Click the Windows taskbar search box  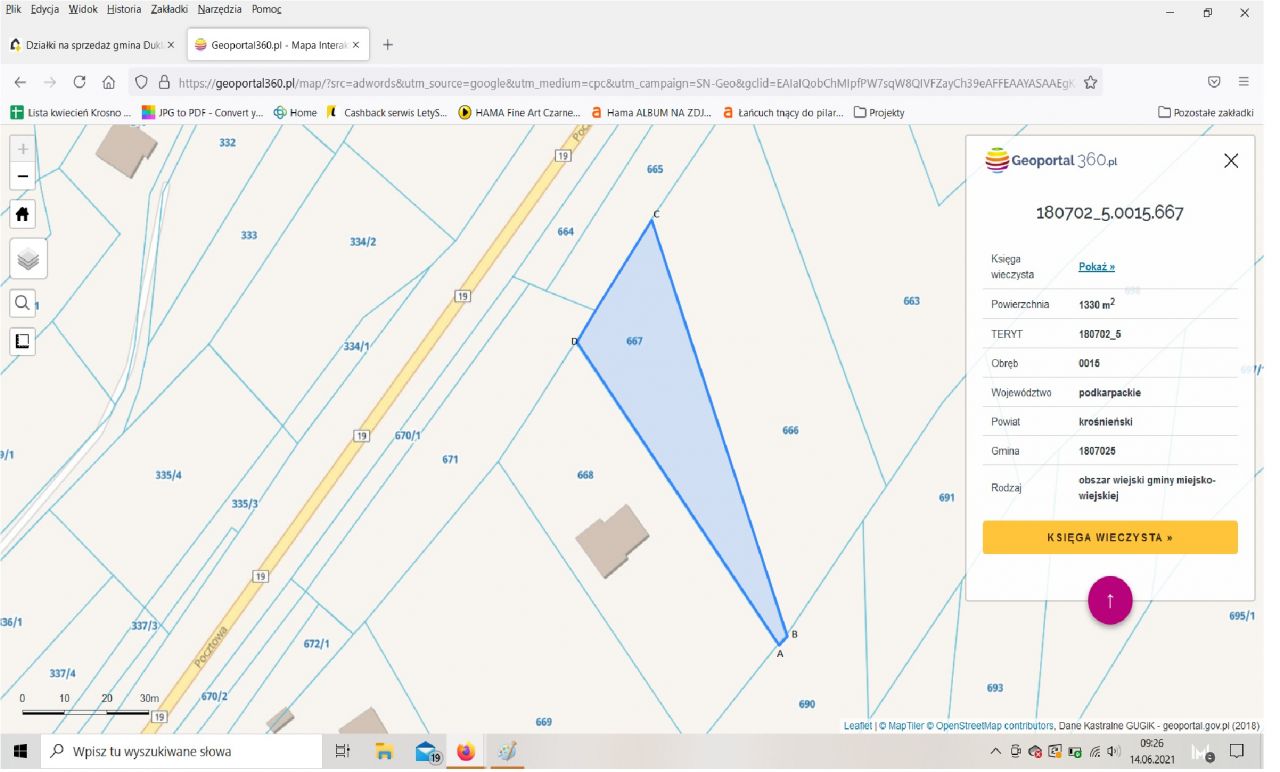click(180, 751)
